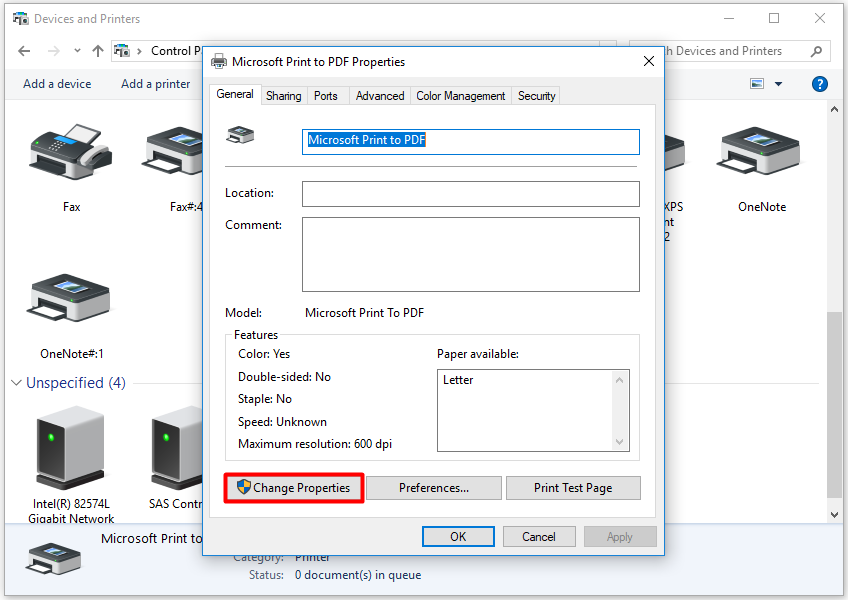The width and height of the screenshot is (848, 600).
Task: Select the Fax printer icon
Action: (x=71, y=152)
